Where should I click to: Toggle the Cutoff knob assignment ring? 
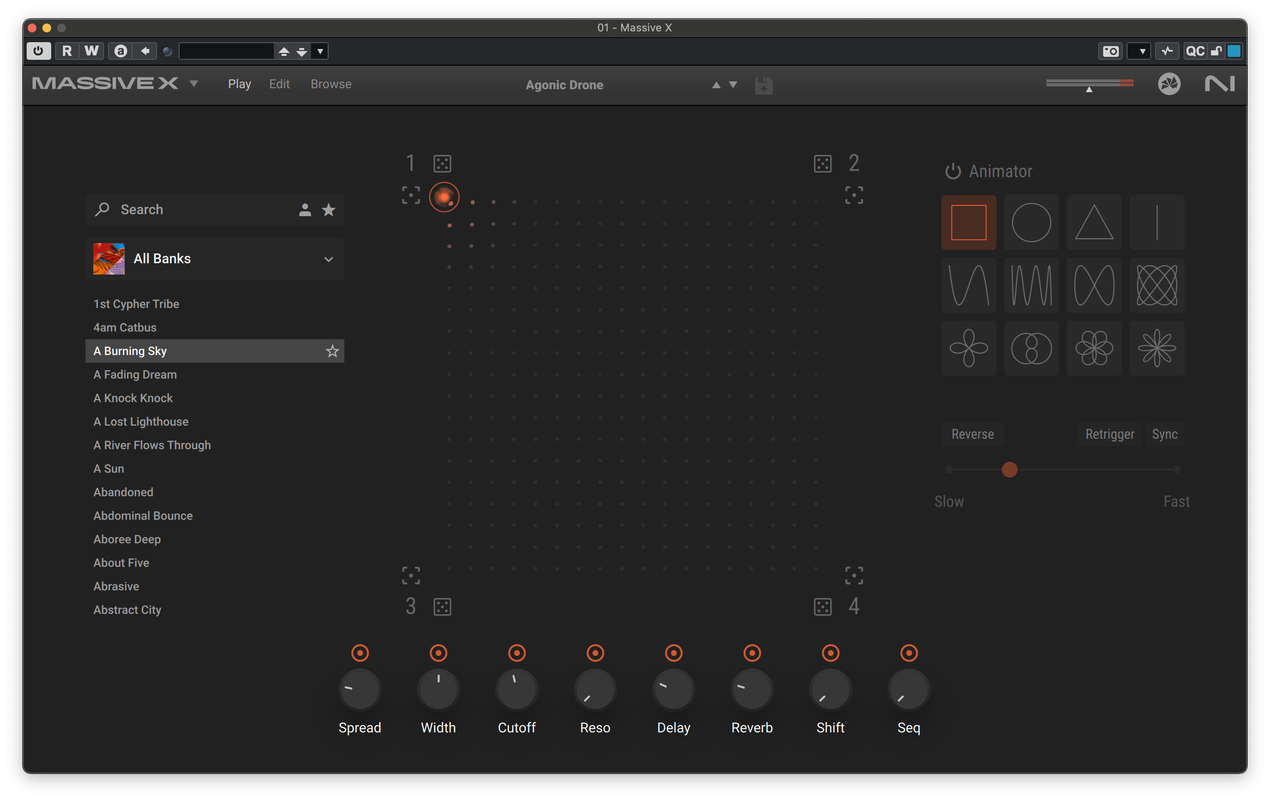(x=517, y=653)
